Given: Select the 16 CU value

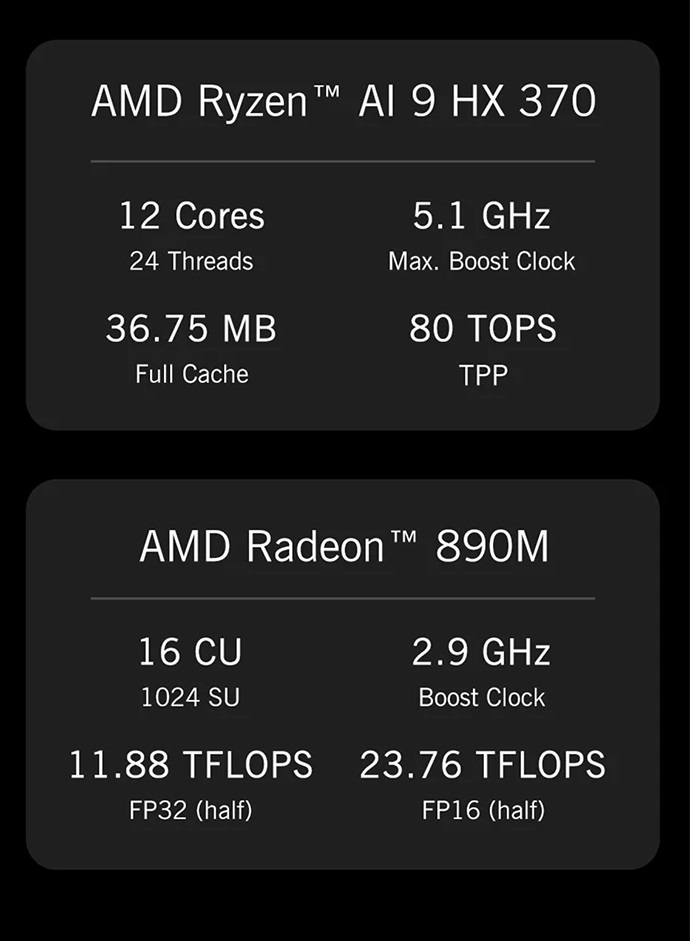Looking at the screenshot, I should click(190, 652).
